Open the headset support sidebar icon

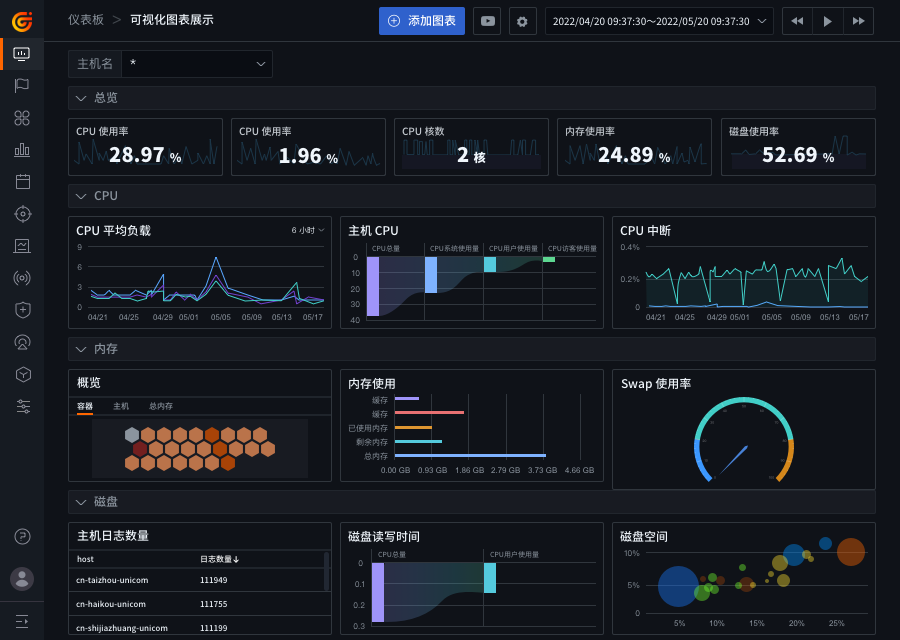[22, 343]
